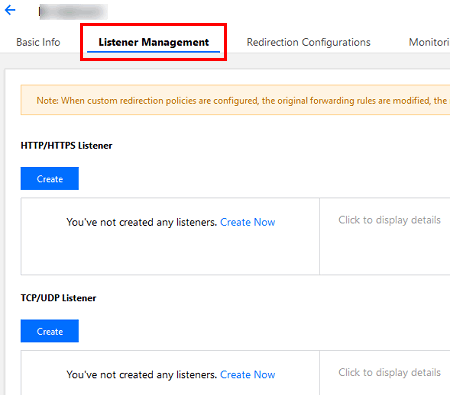Screen dimensions: 450x395
Task: Click the TCP/UDP Listener section heading
Action: 58,298
